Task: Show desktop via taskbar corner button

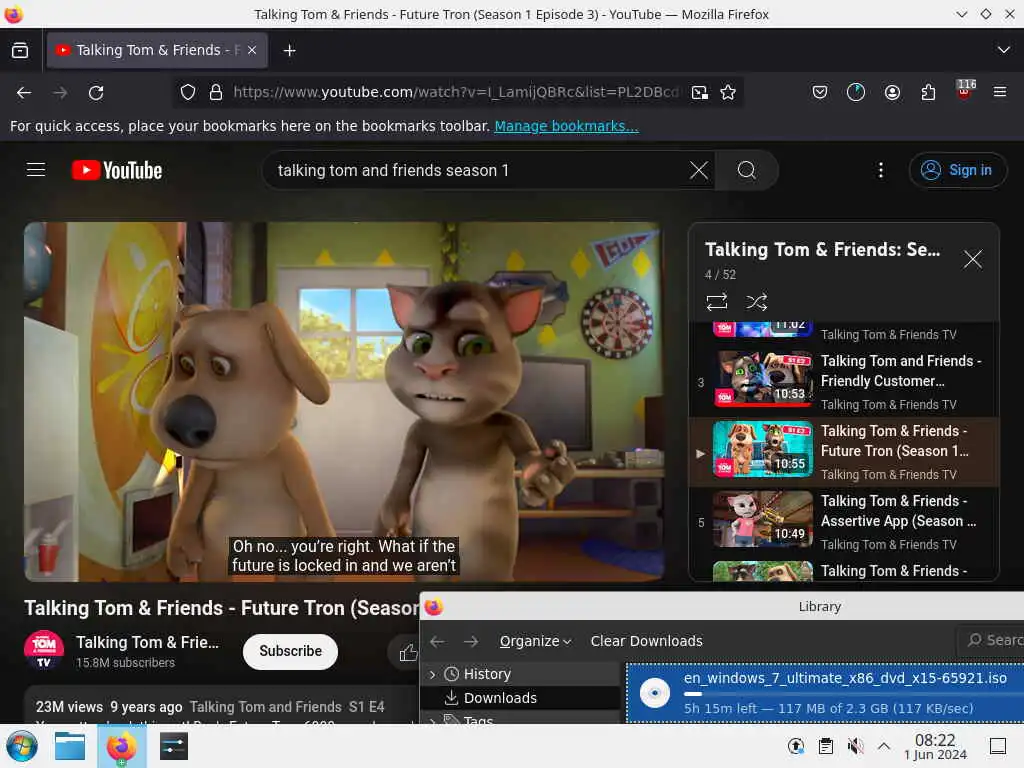Action: (x=998, y=746)
